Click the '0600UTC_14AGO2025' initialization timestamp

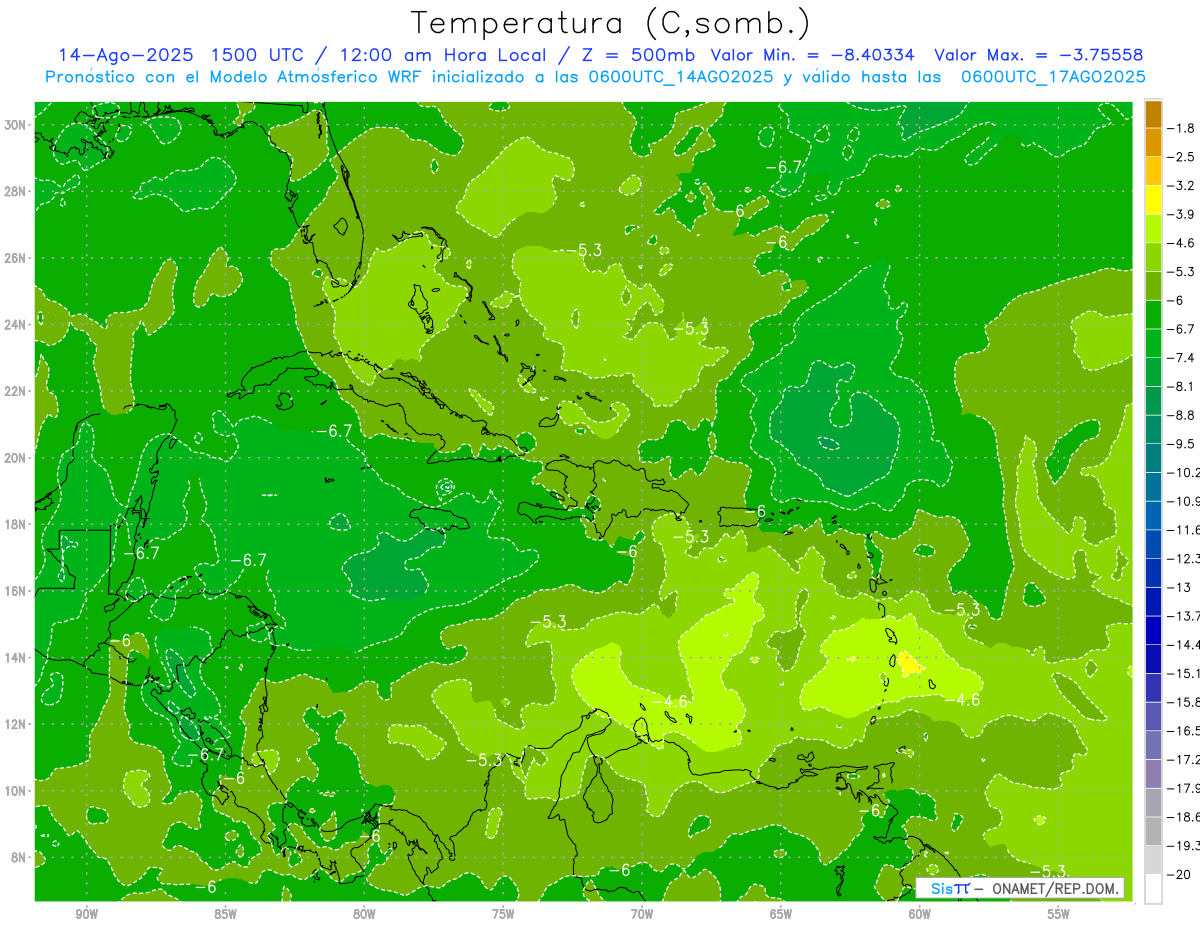click(677, 77)
